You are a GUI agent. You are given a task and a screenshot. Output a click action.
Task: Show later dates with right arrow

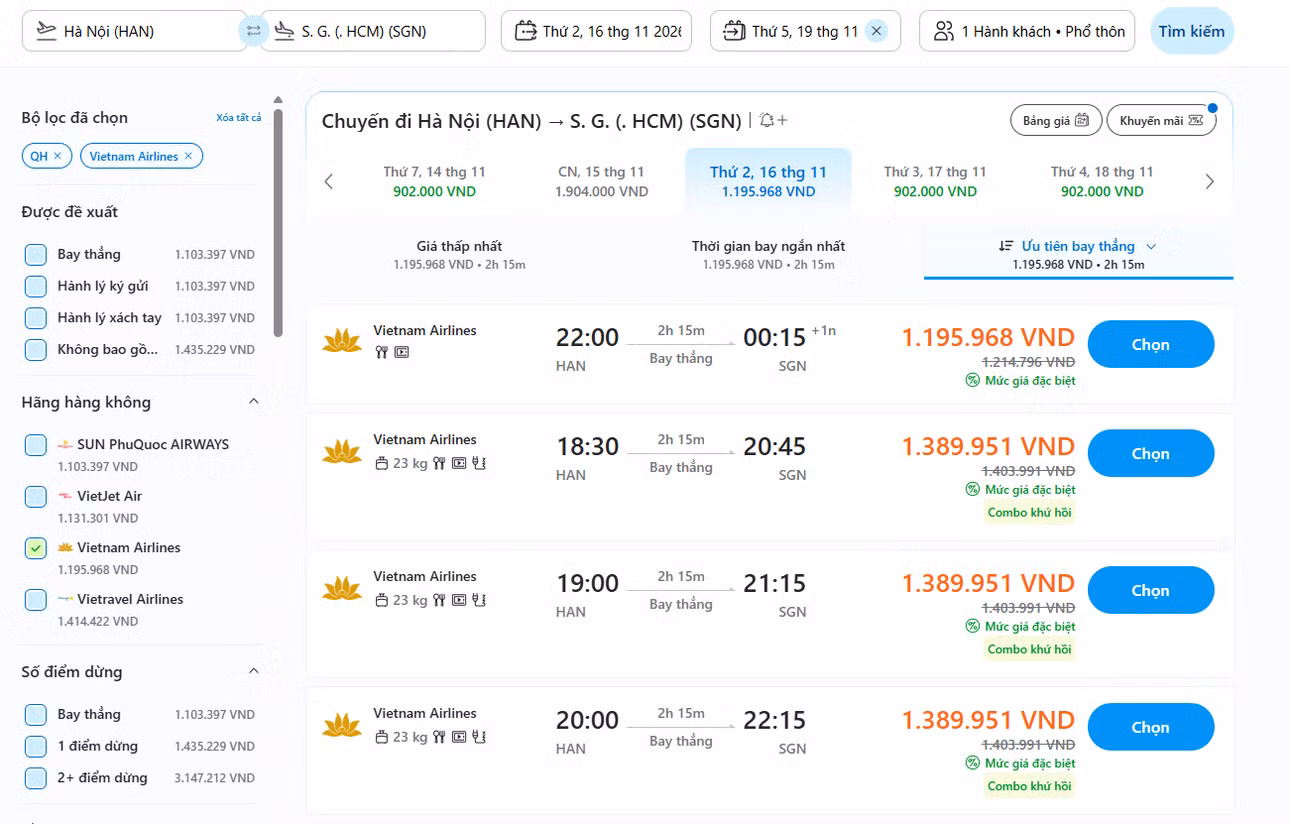[x=1210, y=181]
